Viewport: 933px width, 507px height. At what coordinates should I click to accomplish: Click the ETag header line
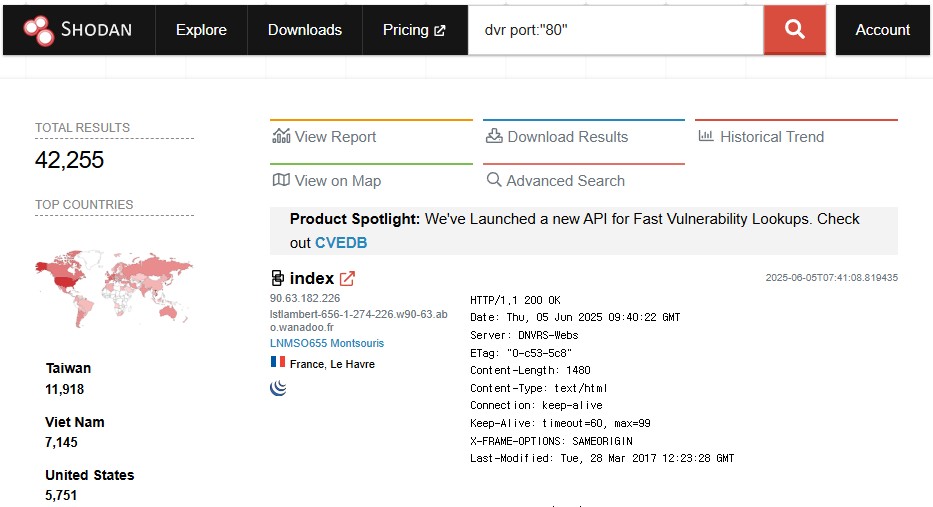[x=521, y=353]
